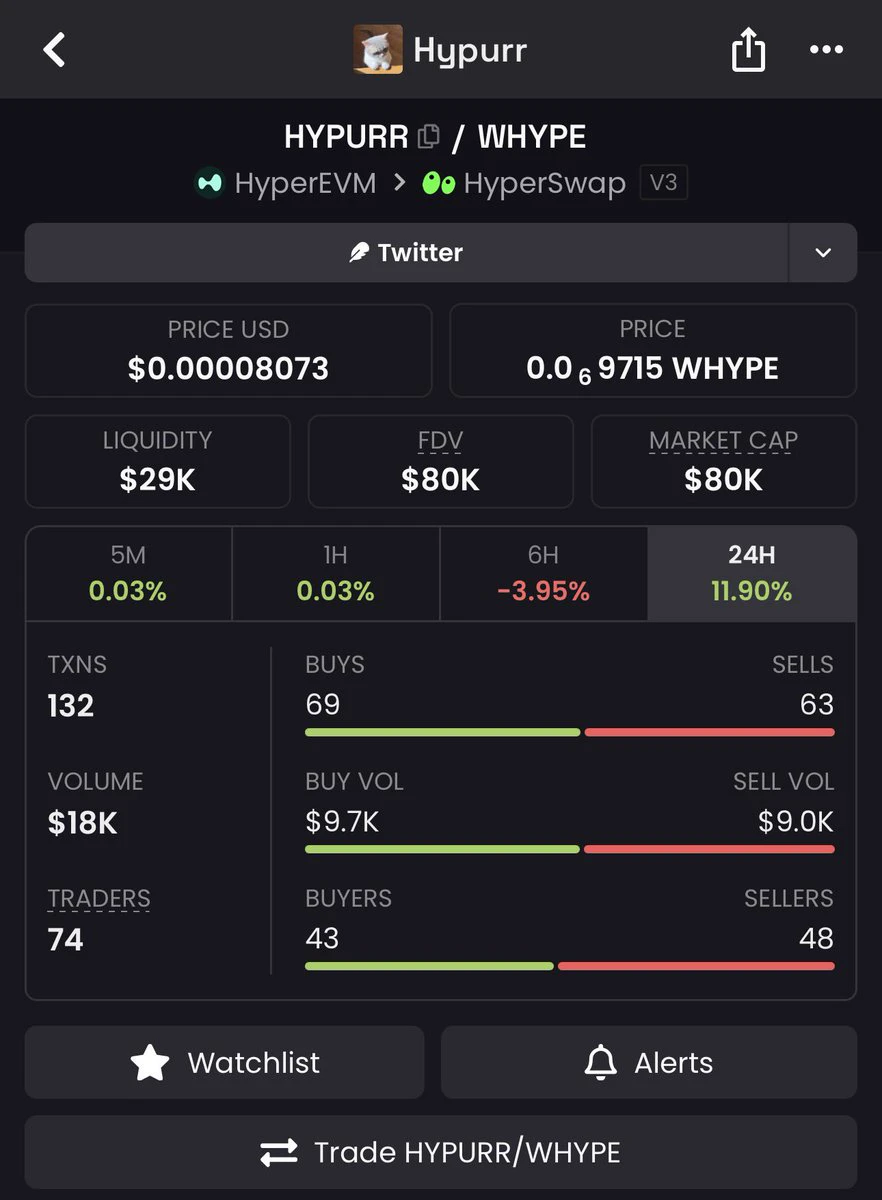Tap the LIQUIDITY $29K box
Viewport: 882px width, 1200px height.
tap(158, 461)
